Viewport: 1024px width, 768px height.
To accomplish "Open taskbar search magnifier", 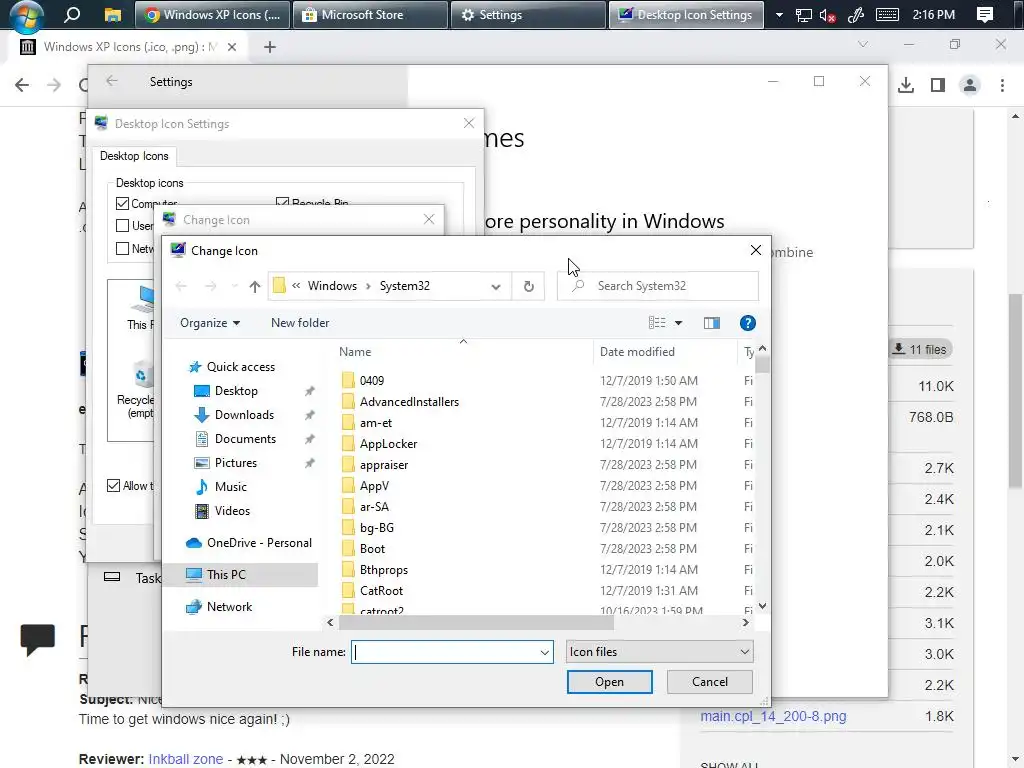I will tap(72, 14).
